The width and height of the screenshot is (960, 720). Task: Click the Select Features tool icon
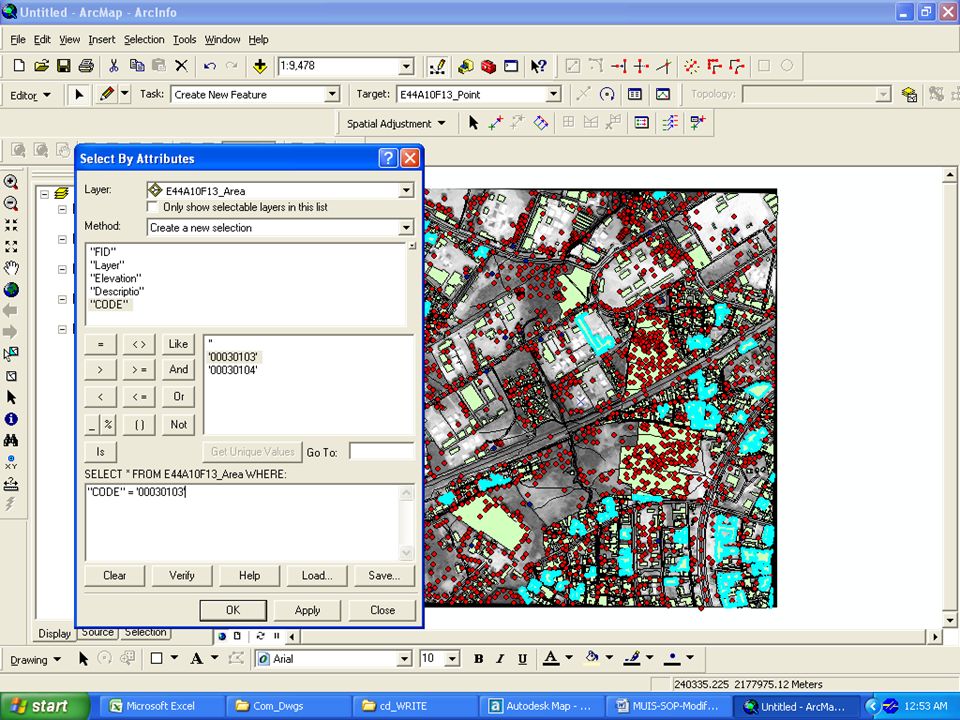11,354
